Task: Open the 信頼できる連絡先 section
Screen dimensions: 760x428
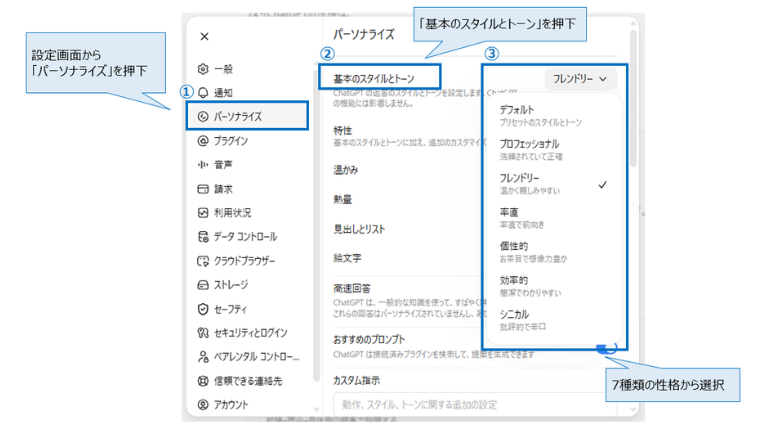Action: (249, 381)
